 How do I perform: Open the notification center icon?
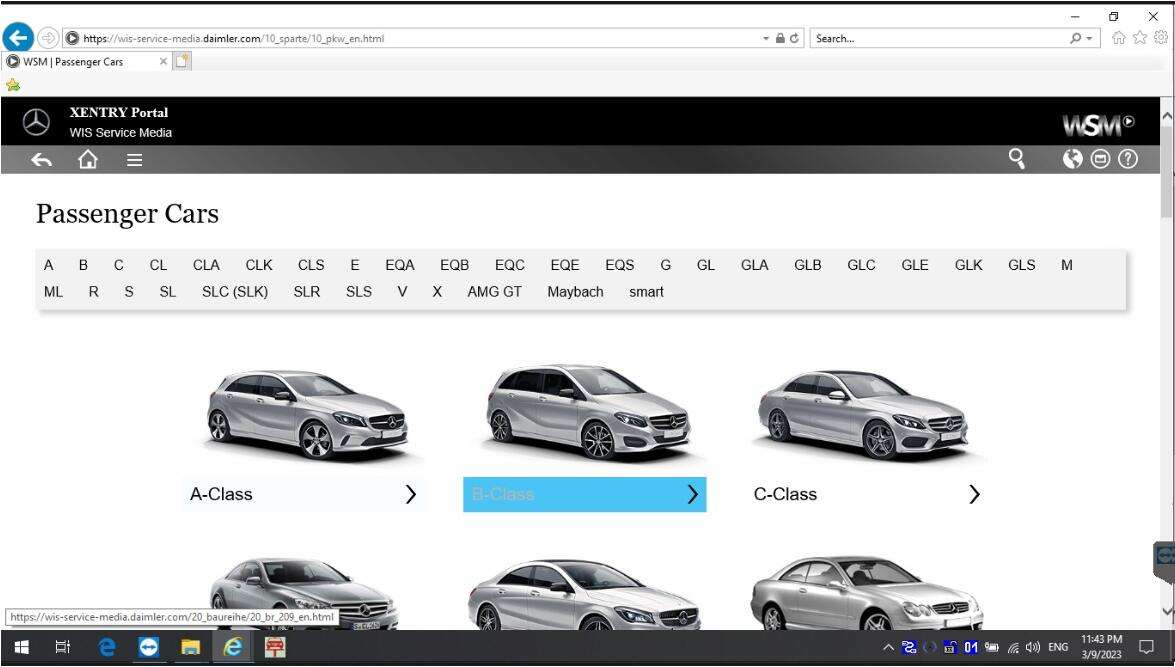click(1146, 648)
